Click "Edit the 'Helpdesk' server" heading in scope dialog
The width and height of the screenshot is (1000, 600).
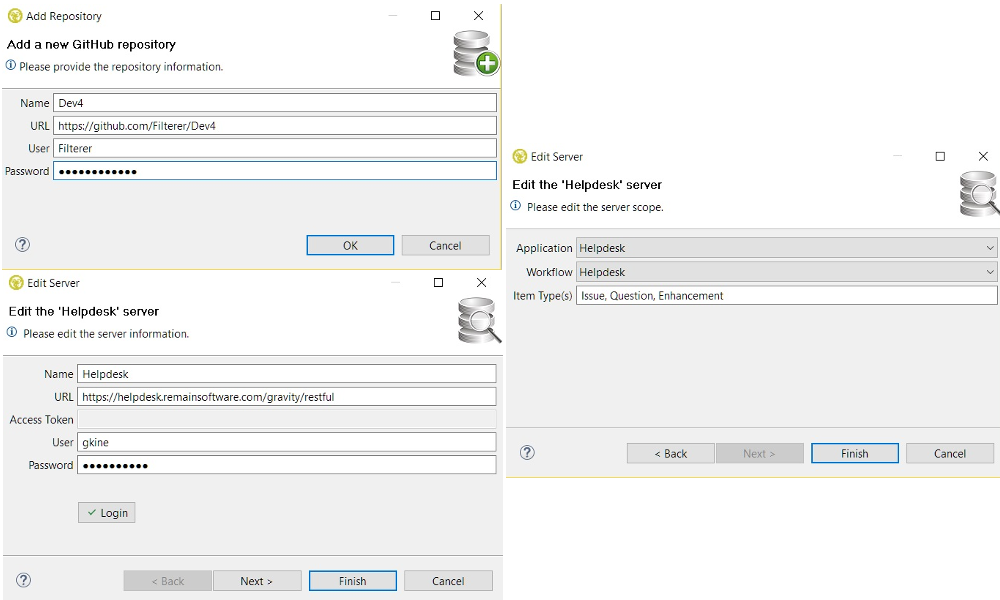pos(587,185)
